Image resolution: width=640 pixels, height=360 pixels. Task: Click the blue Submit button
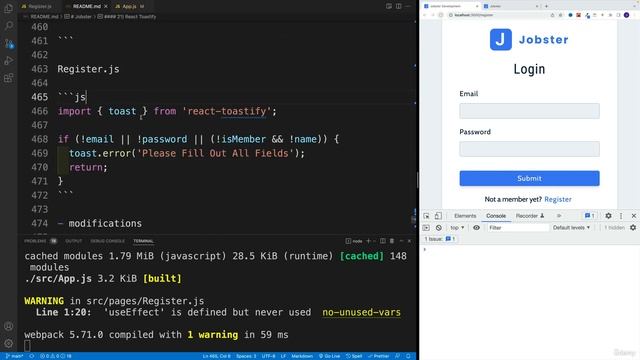point(529,178)
